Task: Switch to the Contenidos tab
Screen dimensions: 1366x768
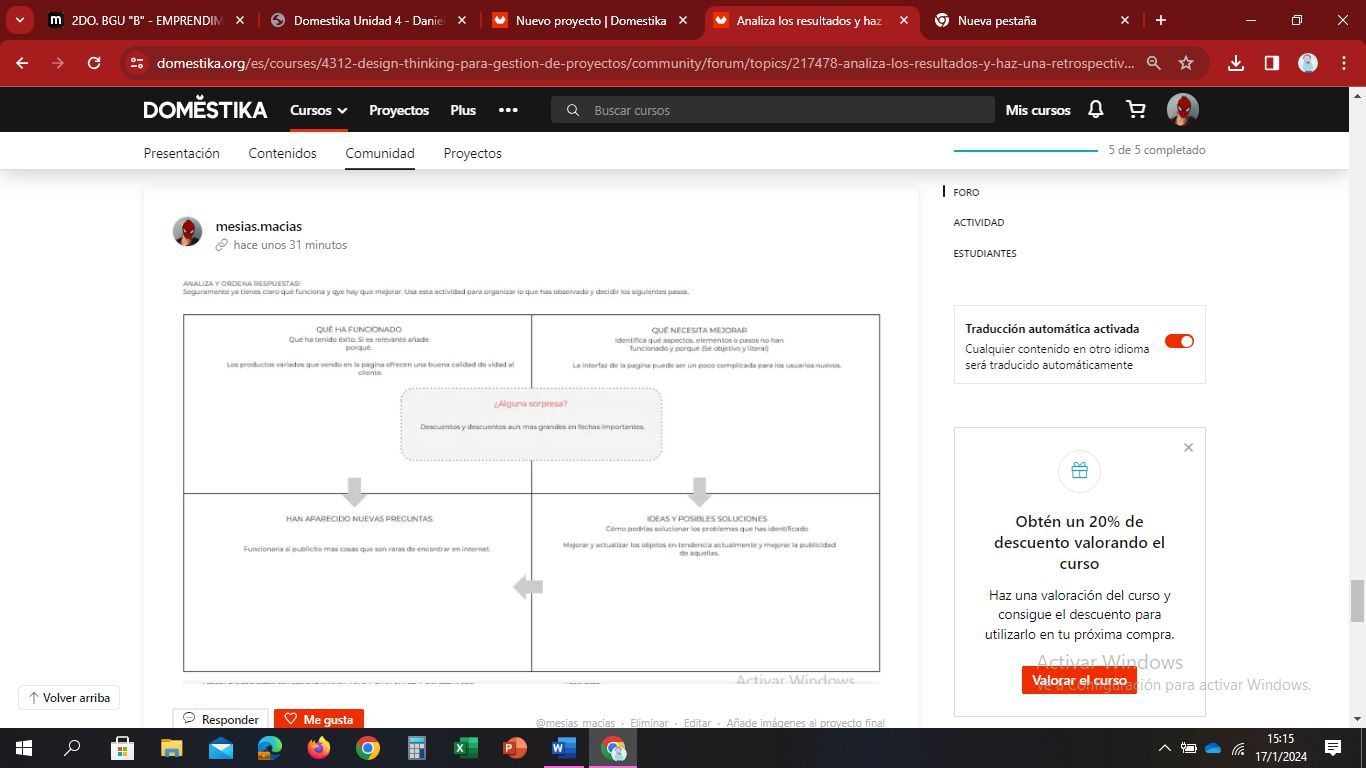Action: click(x=282, y=153)
